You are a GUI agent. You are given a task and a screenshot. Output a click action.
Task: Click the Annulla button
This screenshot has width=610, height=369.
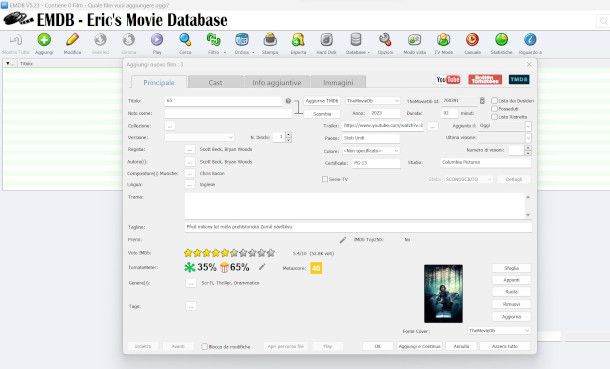(x=461, y=346)
